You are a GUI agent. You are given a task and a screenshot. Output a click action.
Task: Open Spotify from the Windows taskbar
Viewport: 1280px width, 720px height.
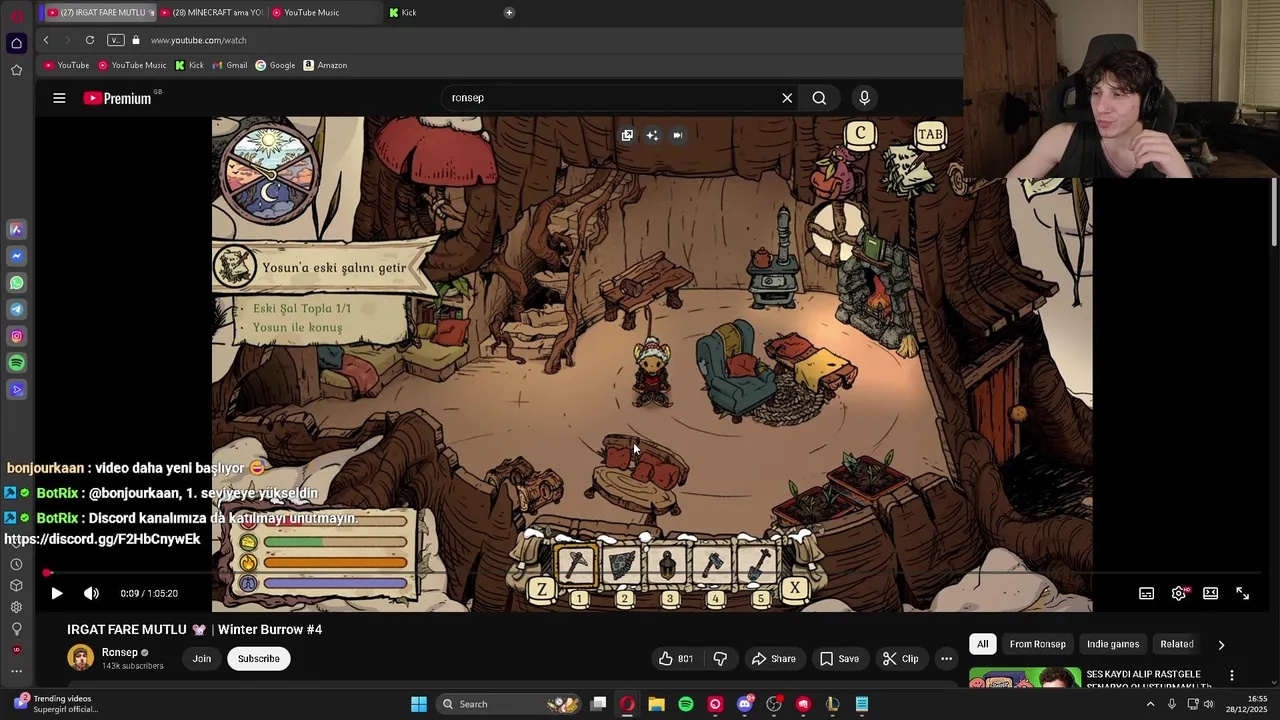coord(686,704)
